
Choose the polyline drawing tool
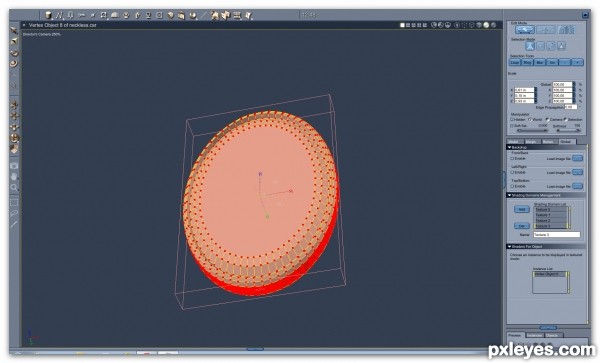tap(59, 15)
